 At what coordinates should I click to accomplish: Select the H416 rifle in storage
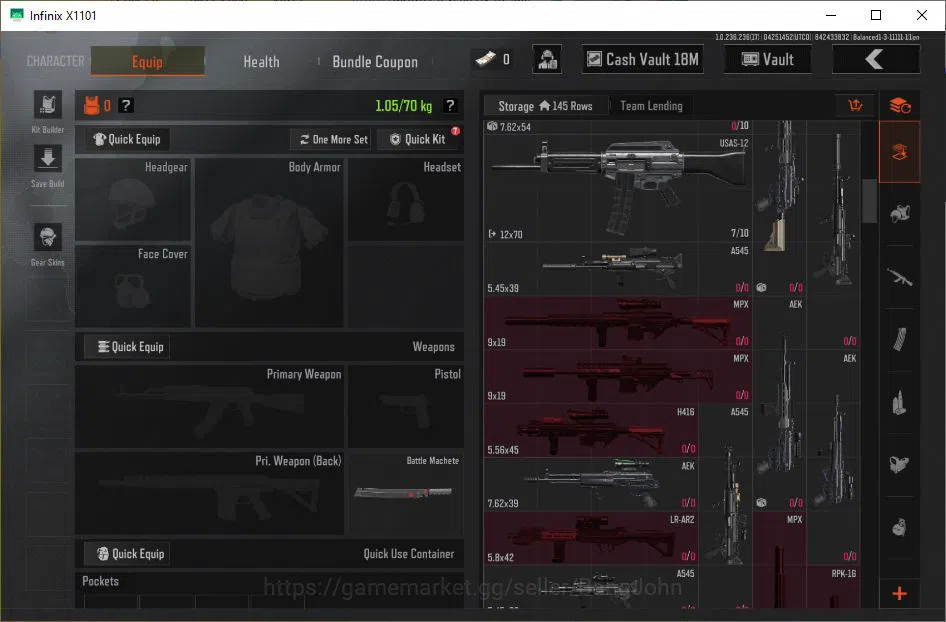pyautogui.click(x=591, y=430)
